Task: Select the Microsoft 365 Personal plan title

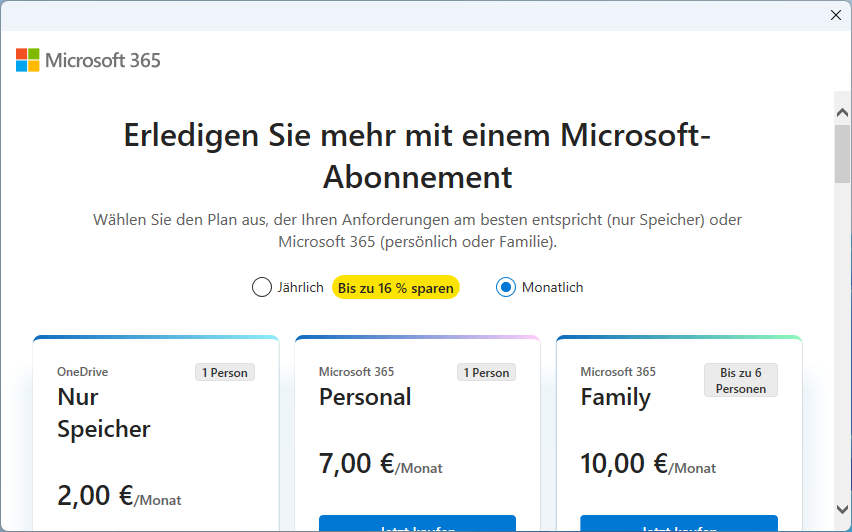Action: click(365, 397)
